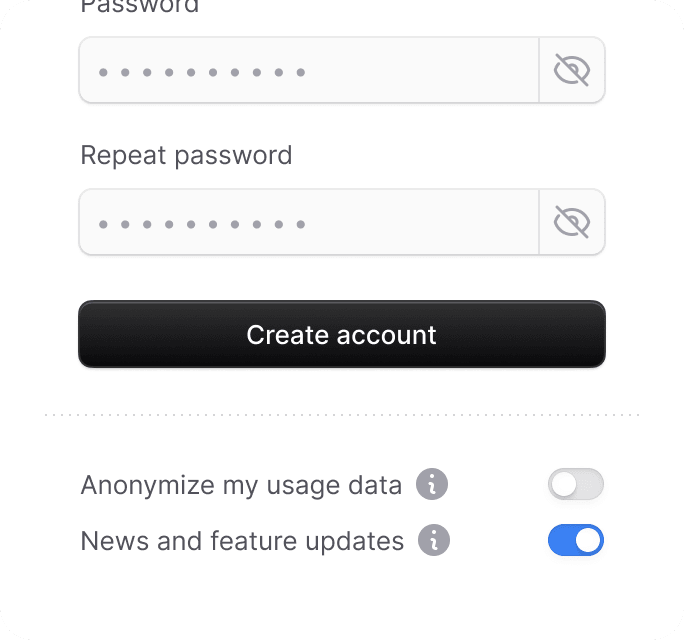Screen dimensions: 684x640
Task: Turn off the blue updates toggle
Action: [x=576, y=540]
